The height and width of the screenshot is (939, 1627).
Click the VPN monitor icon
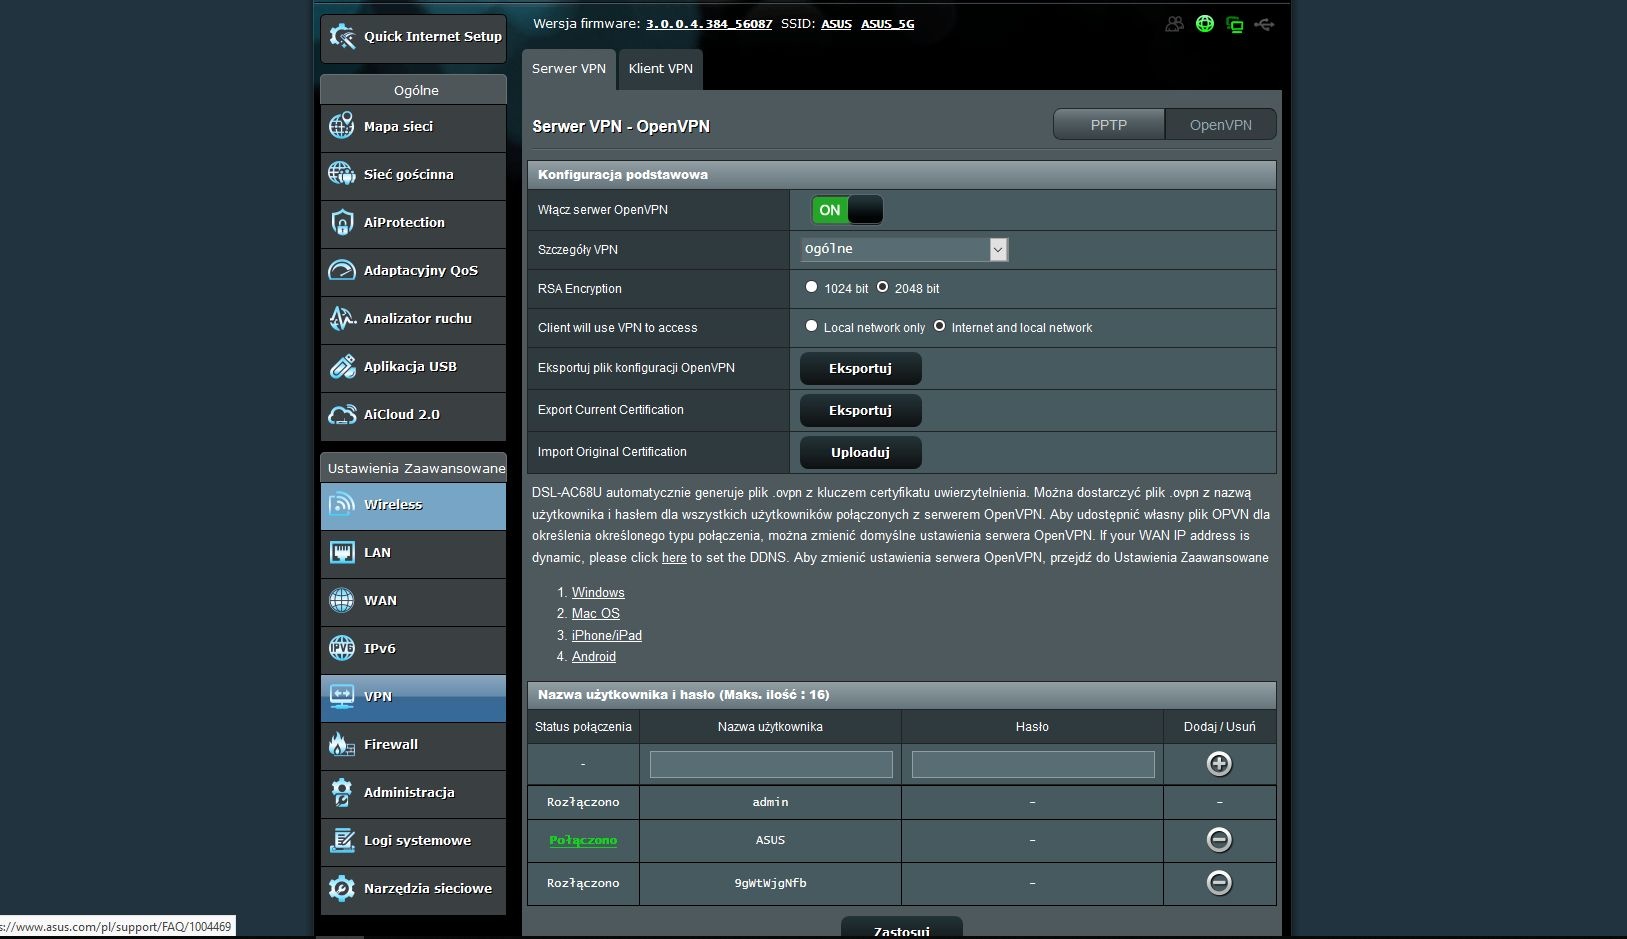(342, 696)
